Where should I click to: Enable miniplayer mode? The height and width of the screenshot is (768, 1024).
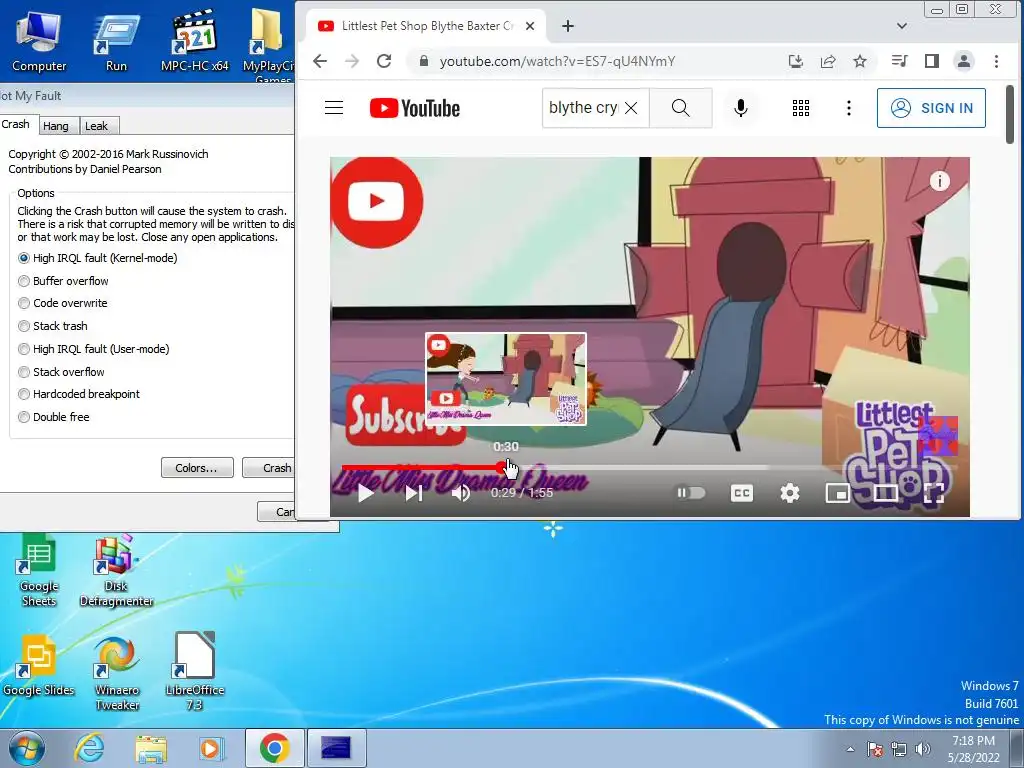(x=837, y=493)
